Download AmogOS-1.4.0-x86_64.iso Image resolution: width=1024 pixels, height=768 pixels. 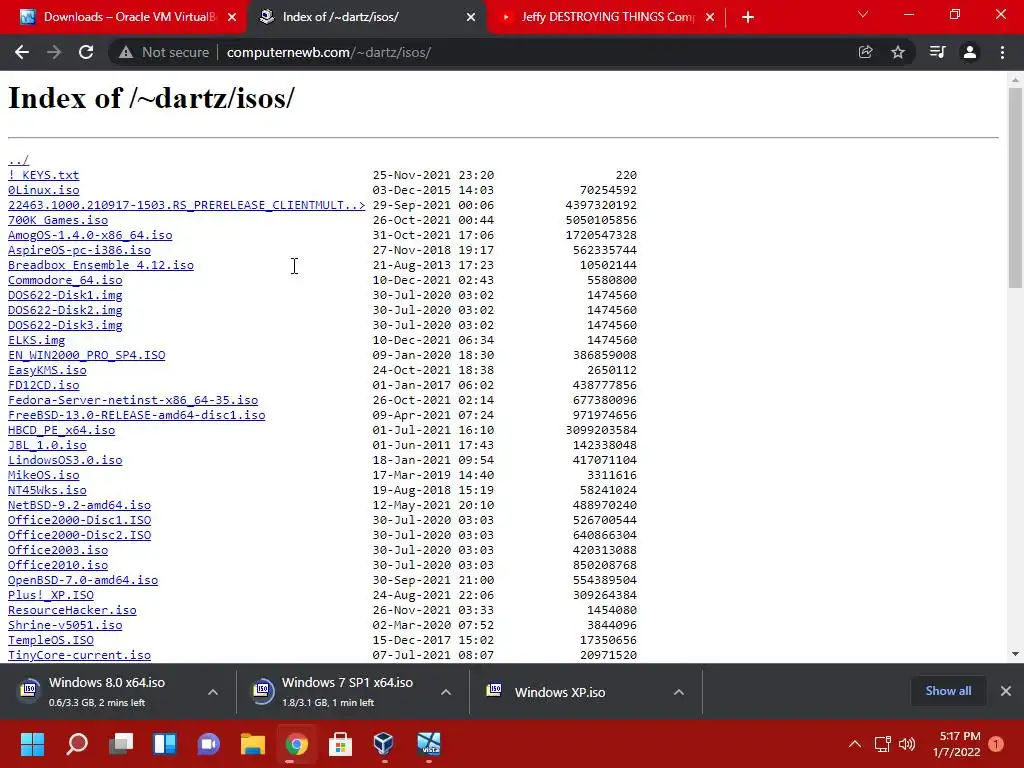point(90,235)
